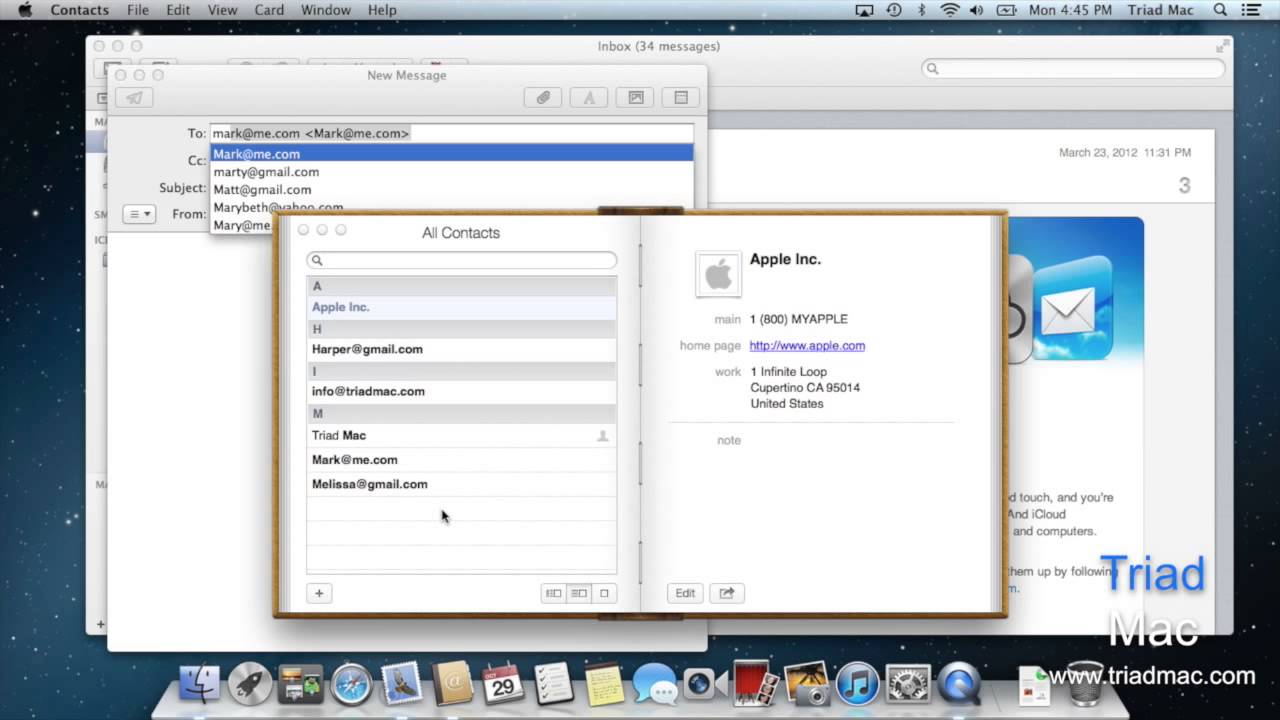Choose Mark@me.com autocomplete suggestion

[x=451, y=154]
